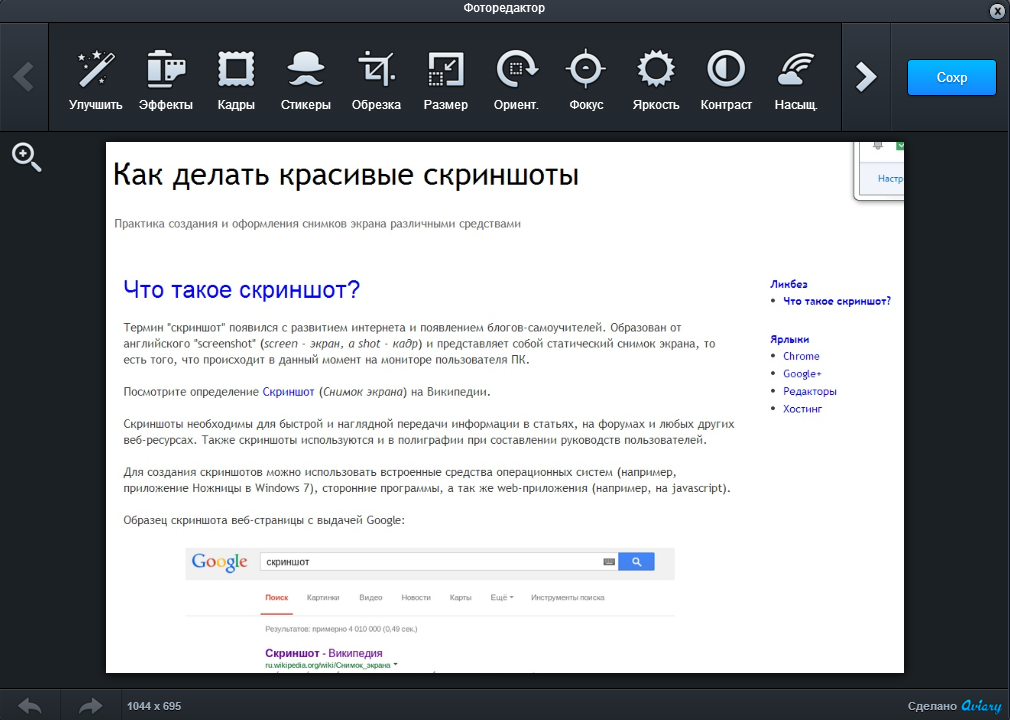Image resolution: width=1010 pixels, height=720 pixels.
Task: Click Скриншот - Википедия search result
Action: pyautogui.click(x=324, y=653)
